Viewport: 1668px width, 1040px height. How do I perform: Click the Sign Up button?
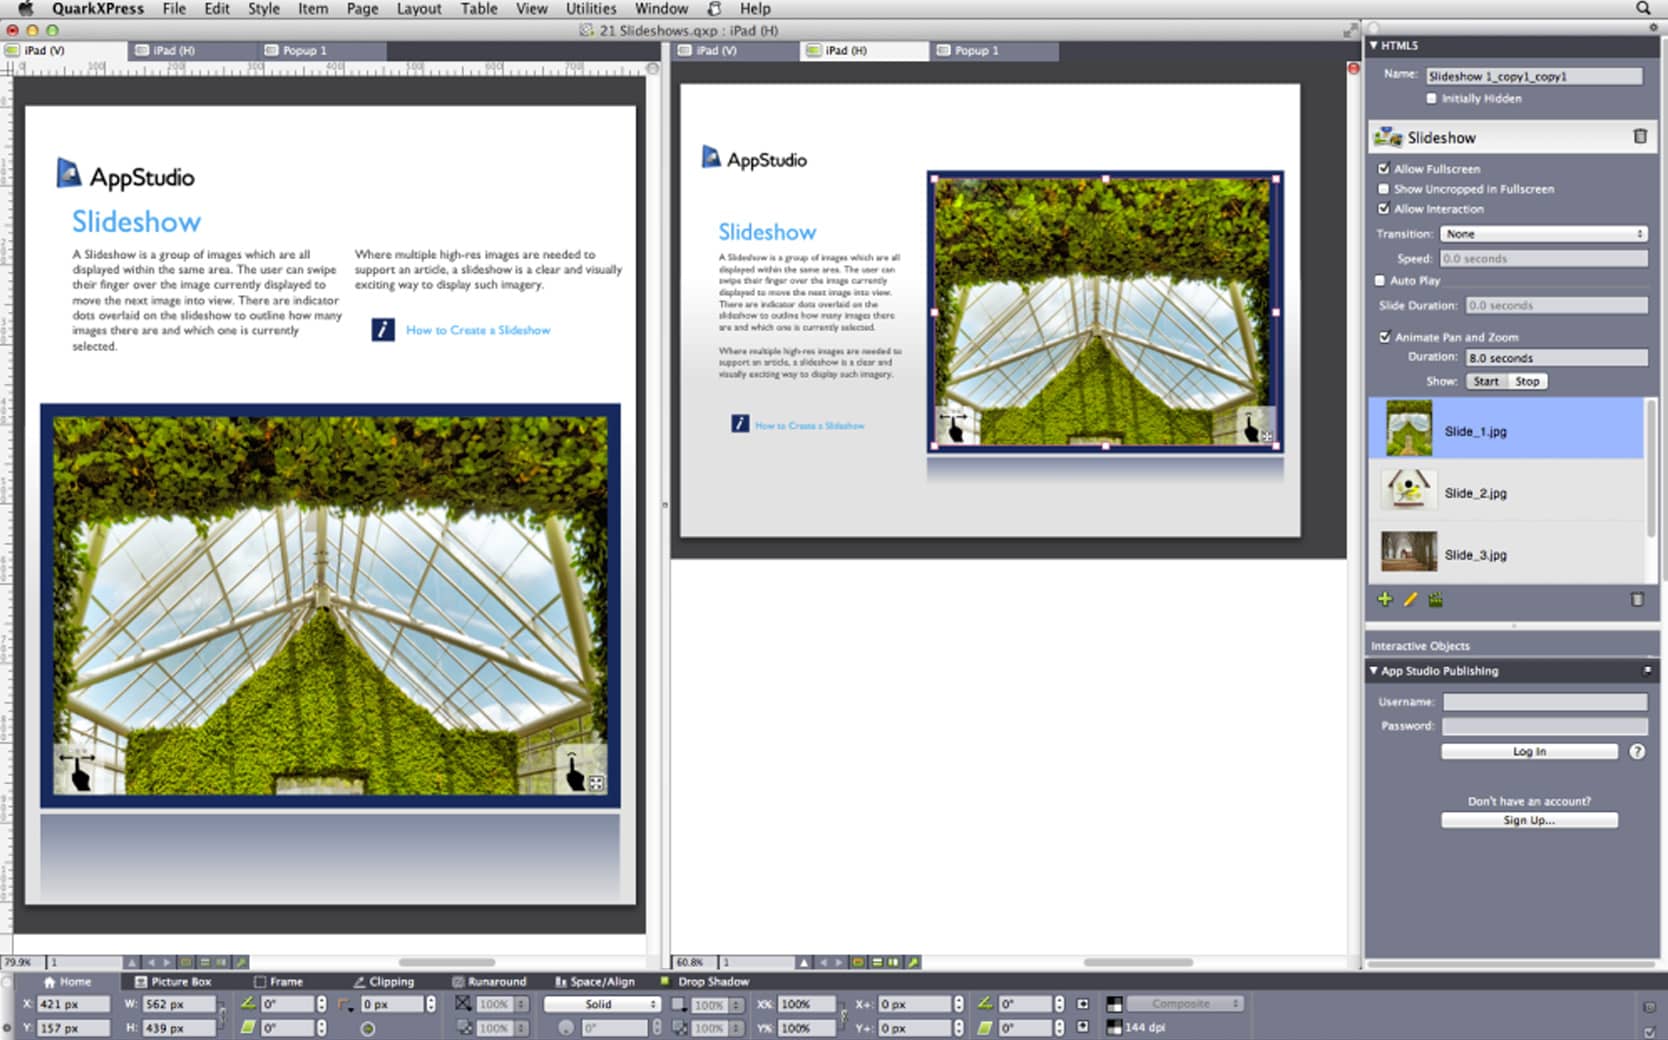pyautogui.click(x=1528, y=819)
